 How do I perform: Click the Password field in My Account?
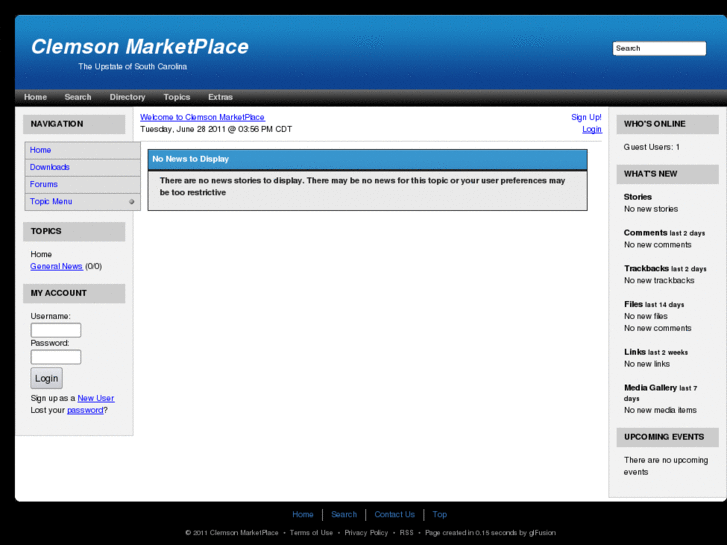pyautogui.click(x=56, y=357)
